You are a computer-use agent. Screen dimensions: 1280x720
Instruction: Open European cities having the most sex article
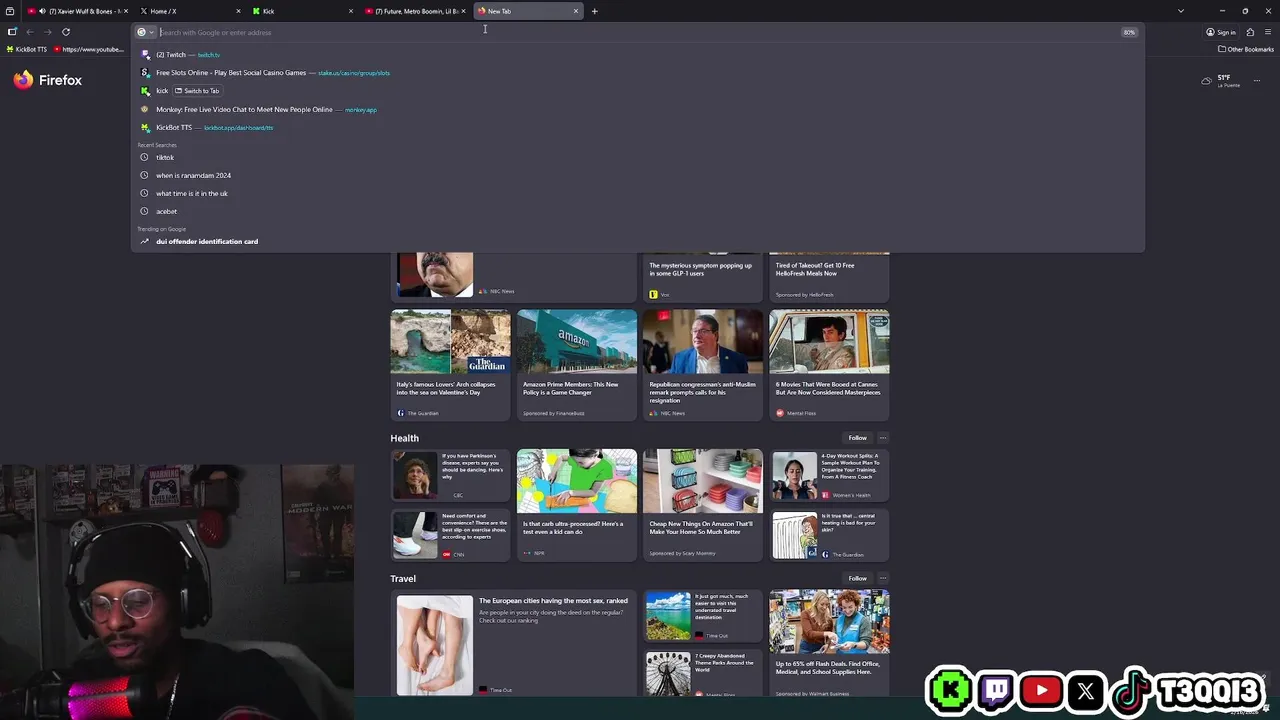pos(513,644)
